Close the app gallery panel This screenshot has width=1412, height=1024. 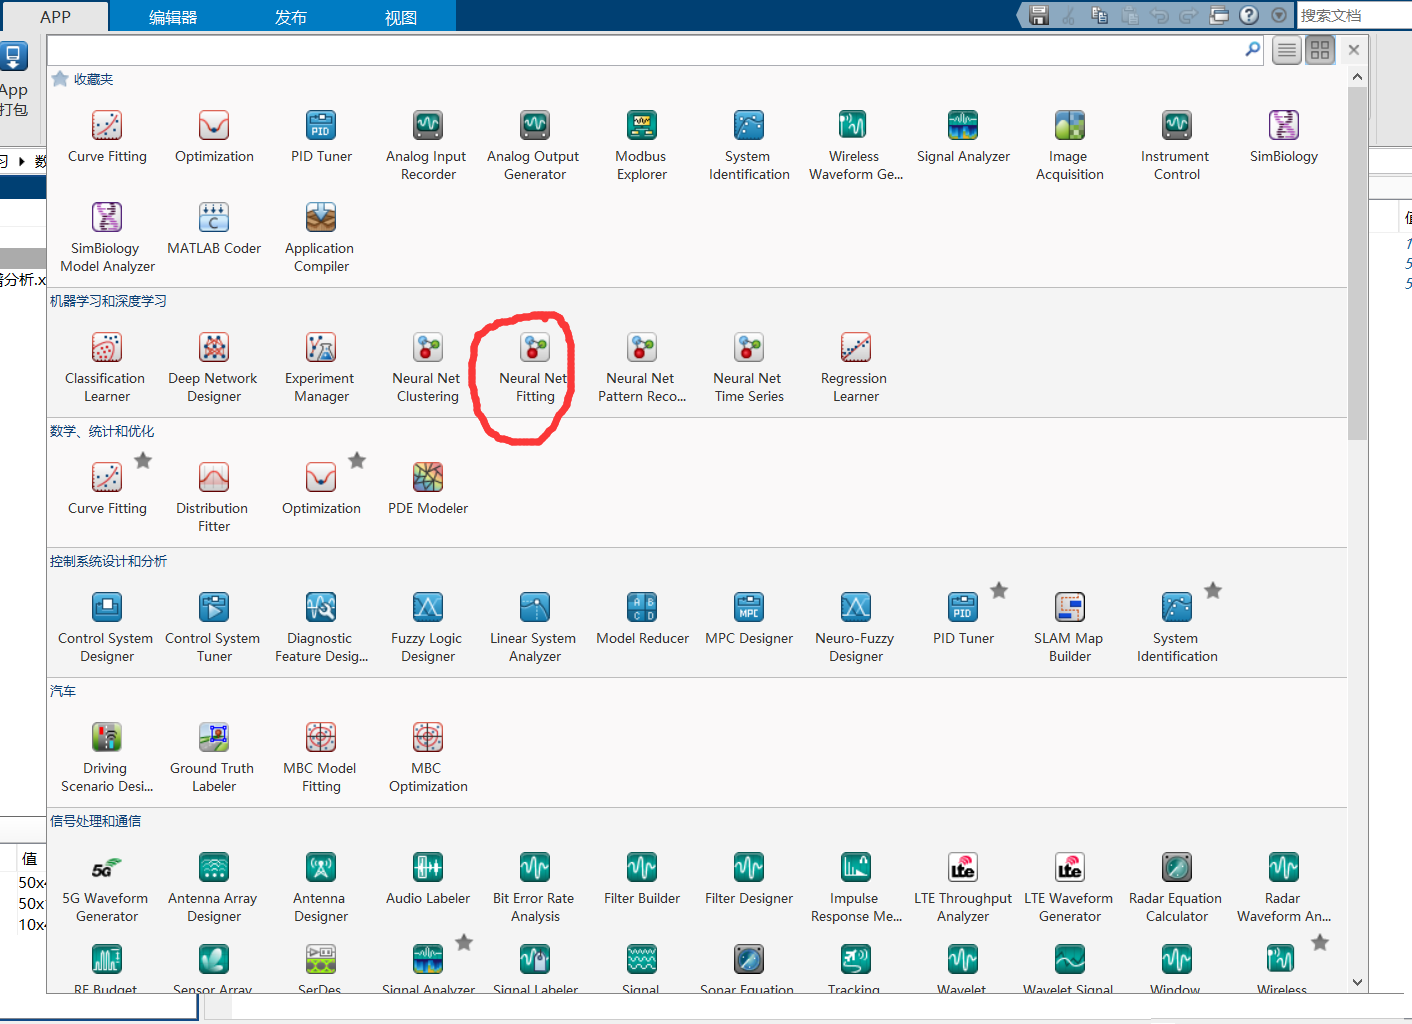click(1354, 50)
